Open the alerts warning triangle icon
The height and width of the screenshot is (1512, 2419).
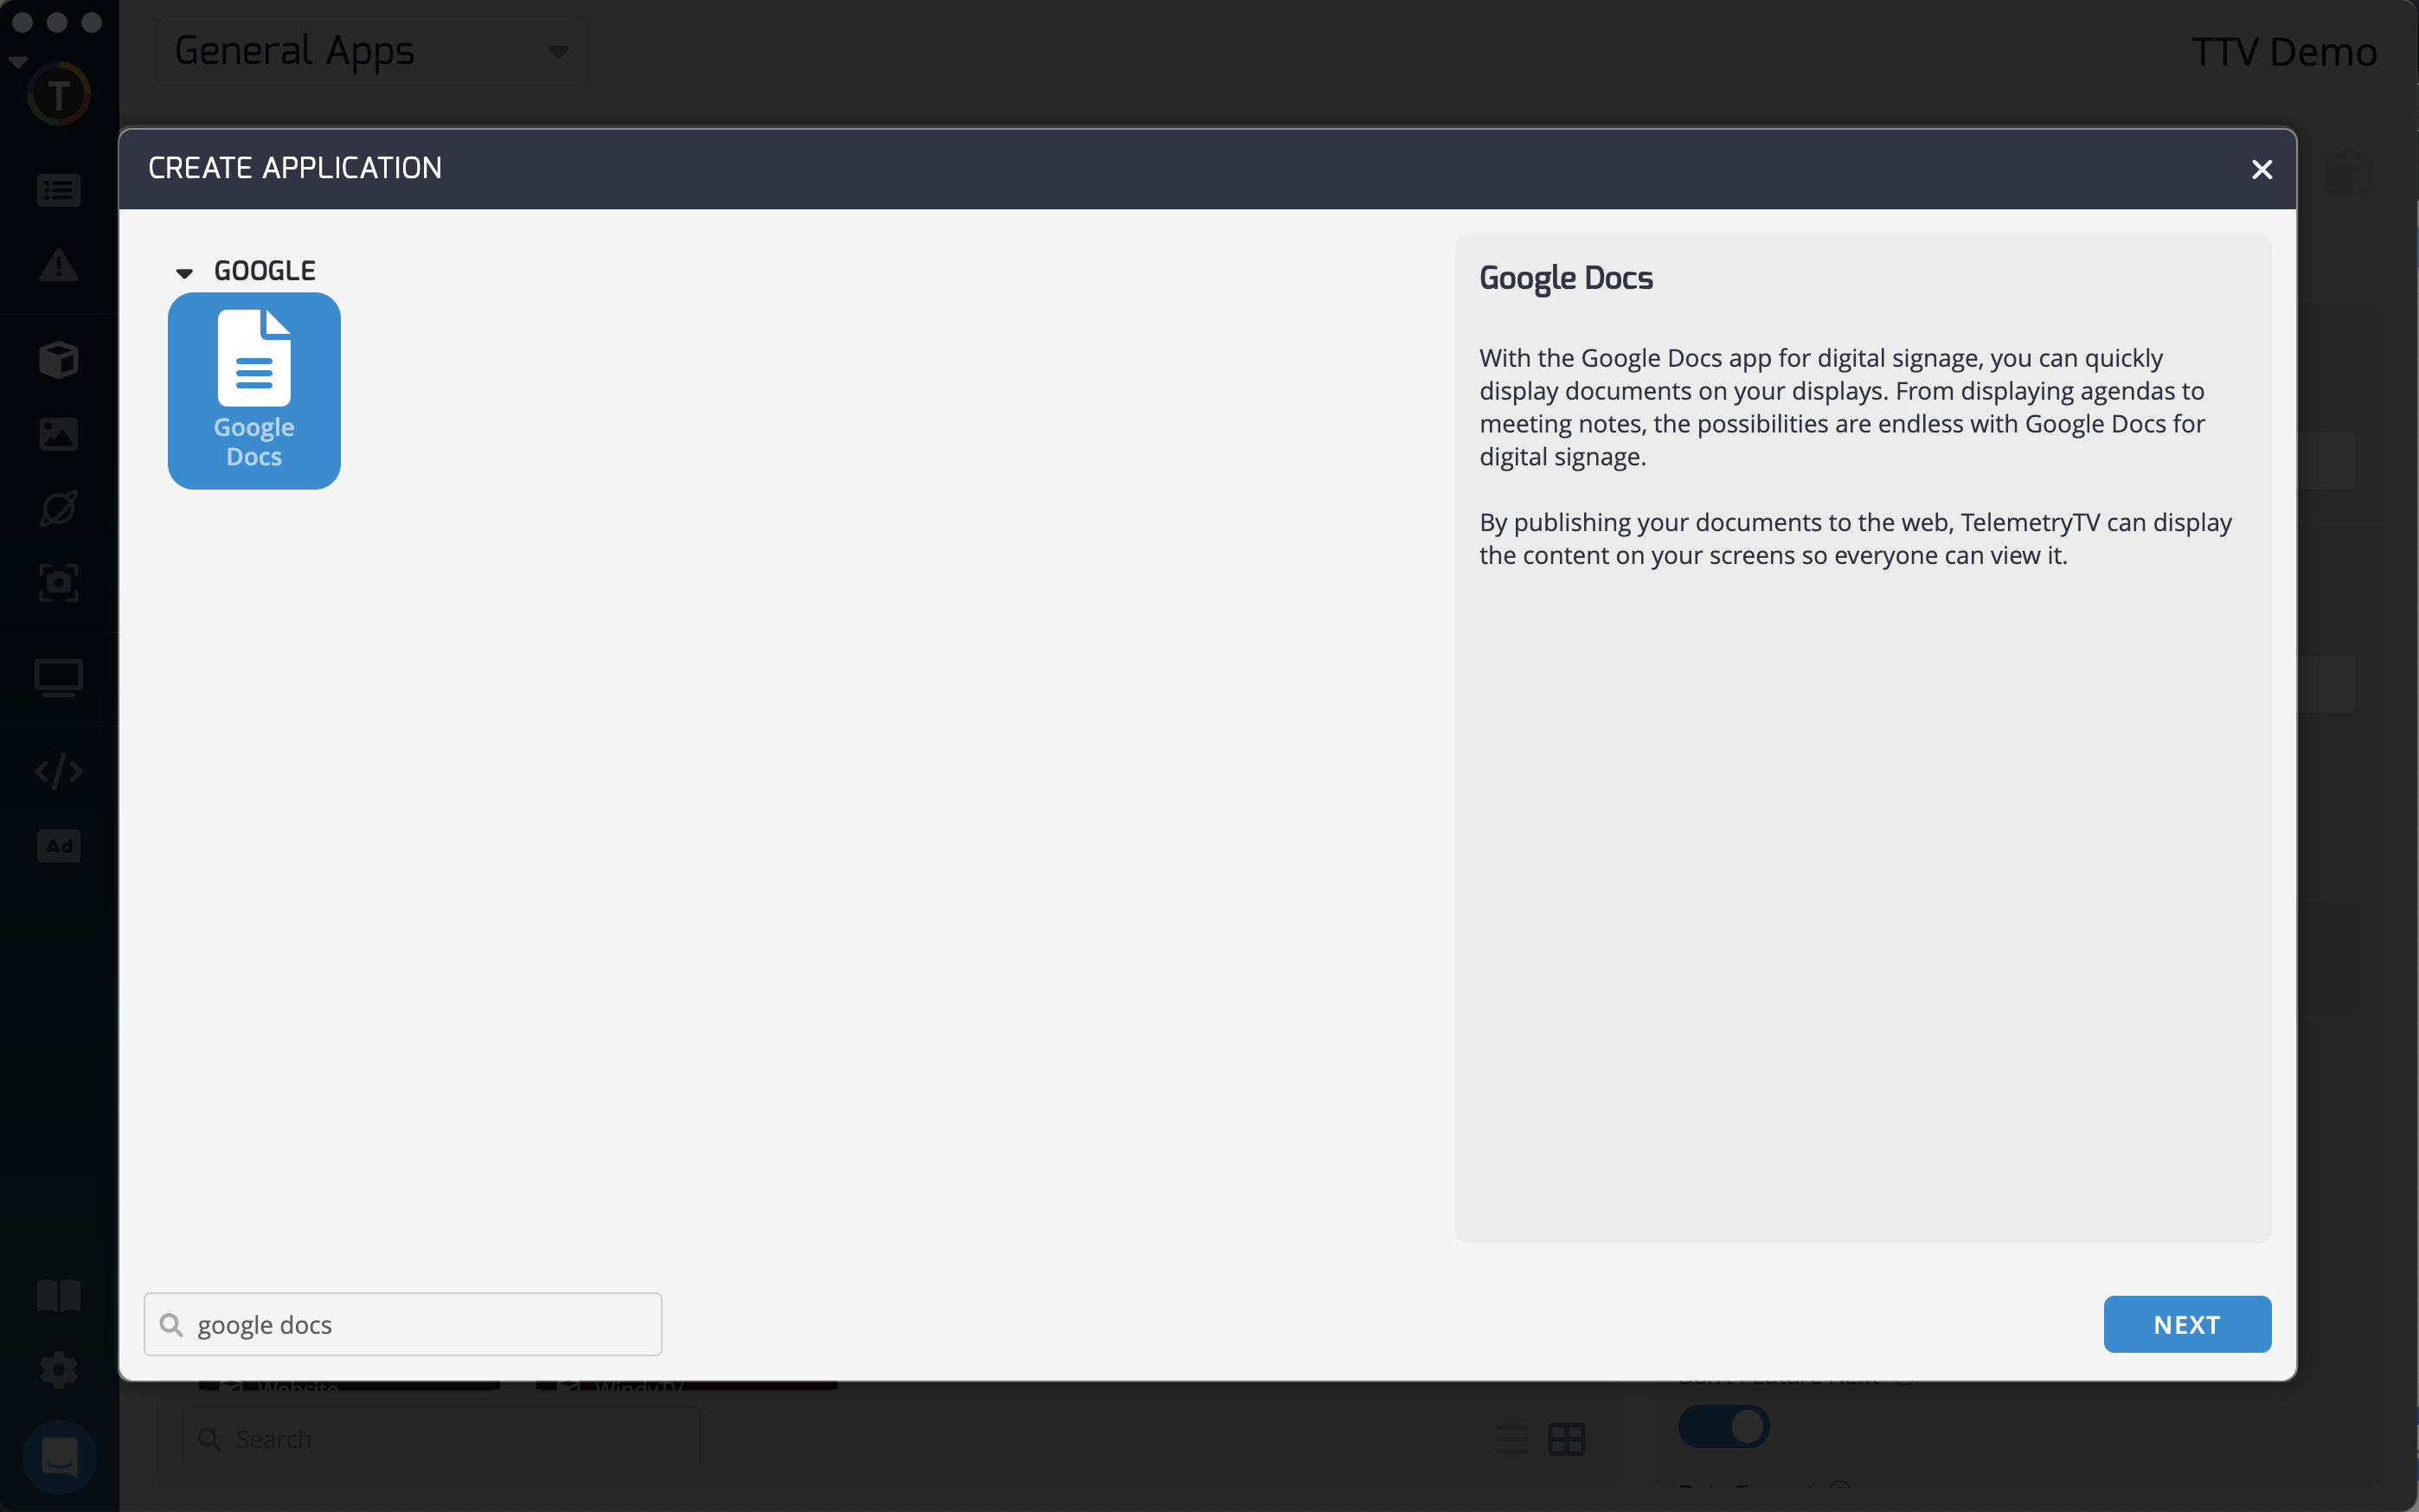click(58, 266)
